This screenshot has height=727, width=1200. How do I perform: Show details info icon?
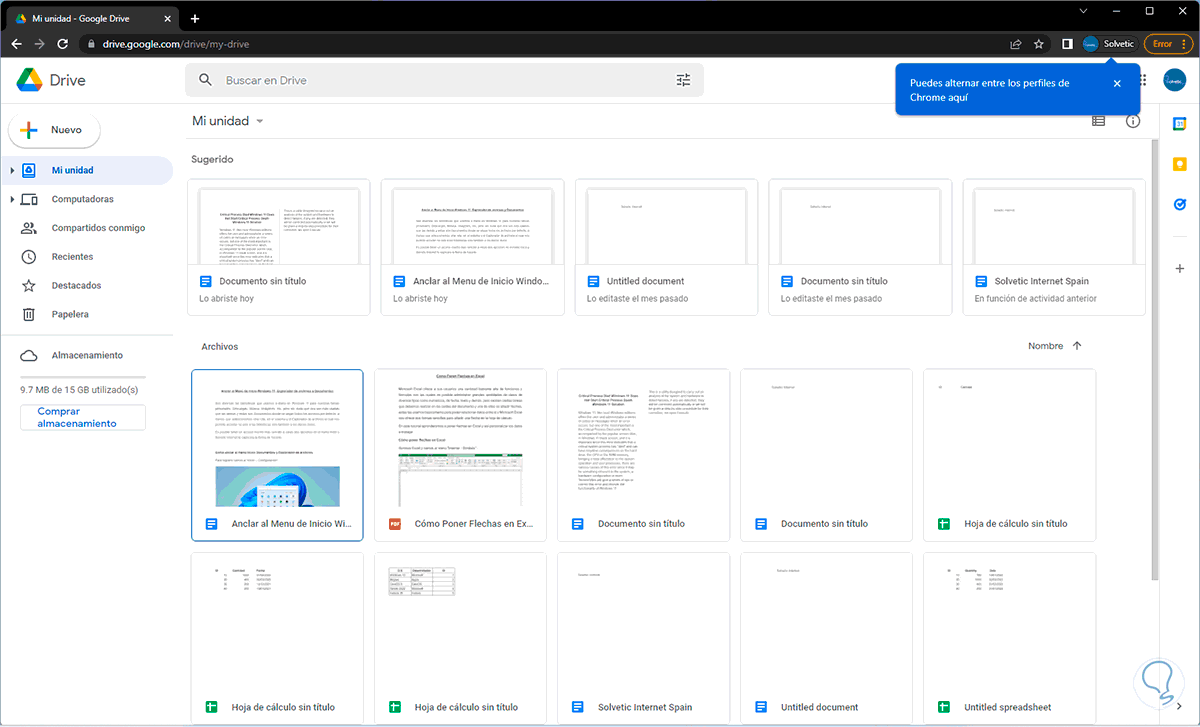[x=1133, y=121]
